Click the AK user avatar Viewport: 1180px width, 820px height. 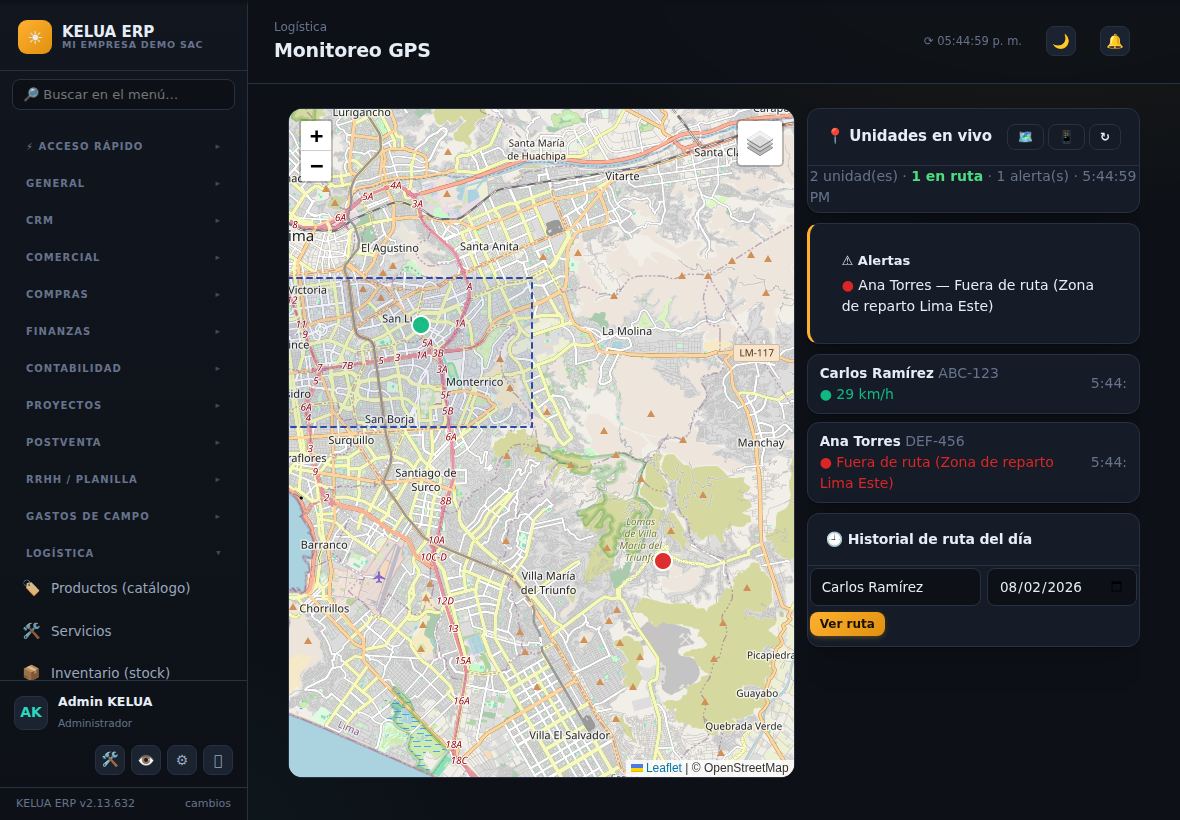pos(31,712)
